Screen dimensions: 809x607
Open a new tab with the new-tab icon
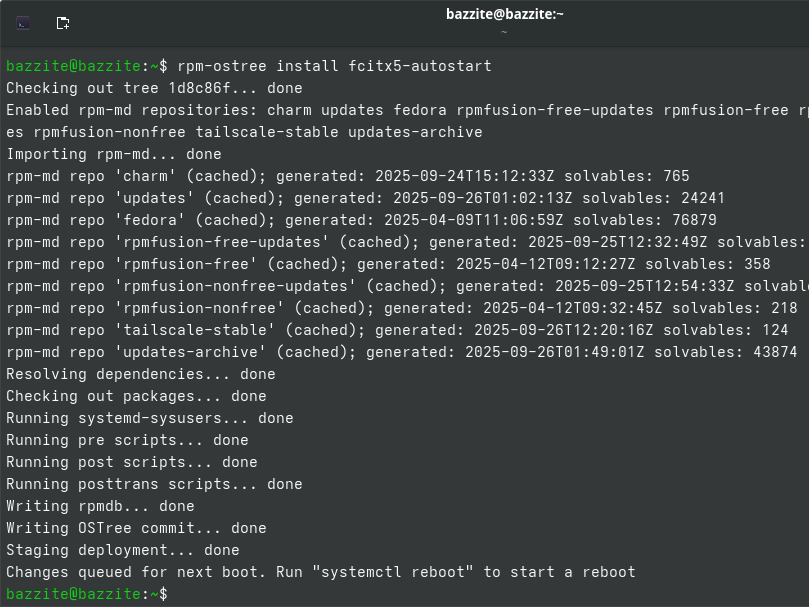pyautogui.click(x=63, y=22)
